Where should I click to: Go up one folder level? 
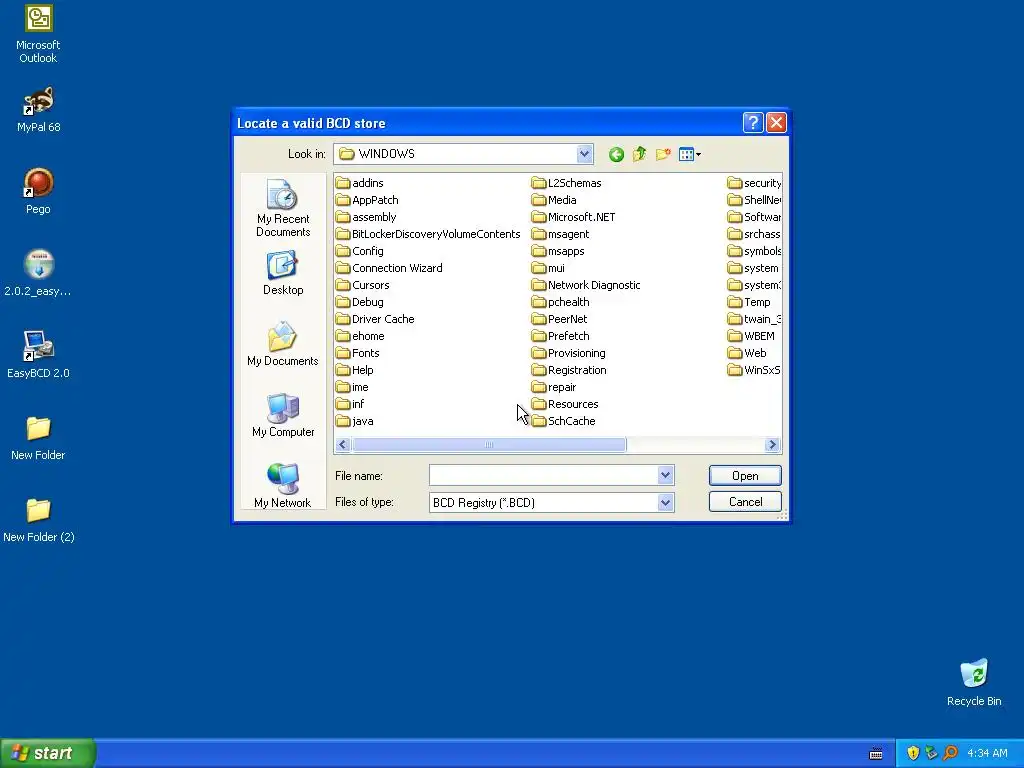pos(639,155)
